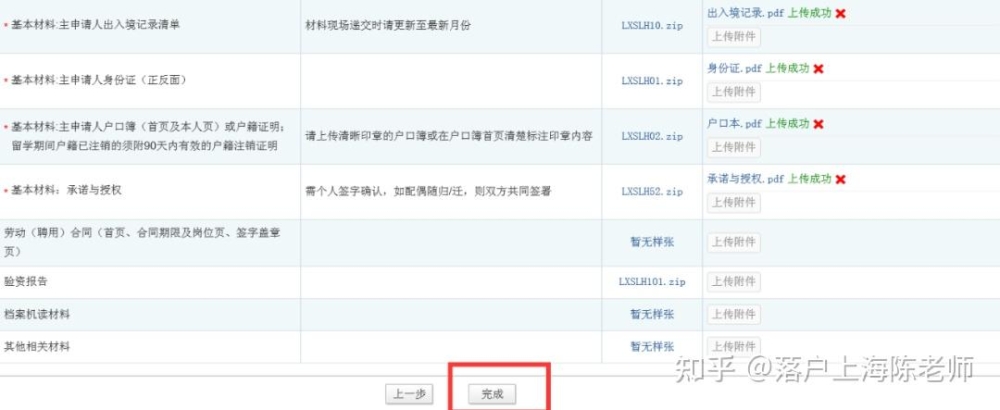Screen dimensions: 1000x410
Task: Download LXSLH52.zip sample
Action: click(x=652, y=192)
